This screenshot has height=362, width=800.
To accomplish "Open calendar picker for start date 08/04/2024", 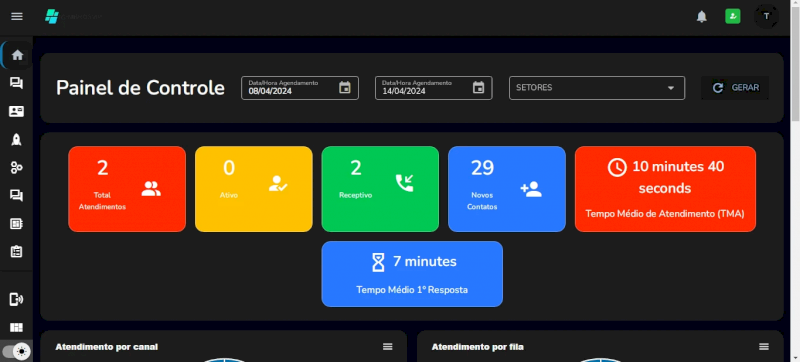I will [x=345, y=88].
